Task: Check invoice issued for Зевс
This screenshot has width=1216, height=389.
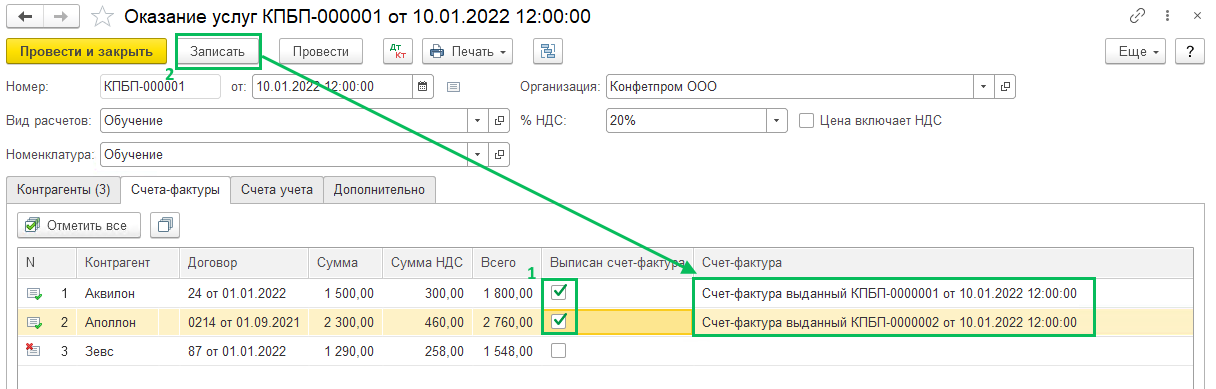Action: [x=560, y=350]
